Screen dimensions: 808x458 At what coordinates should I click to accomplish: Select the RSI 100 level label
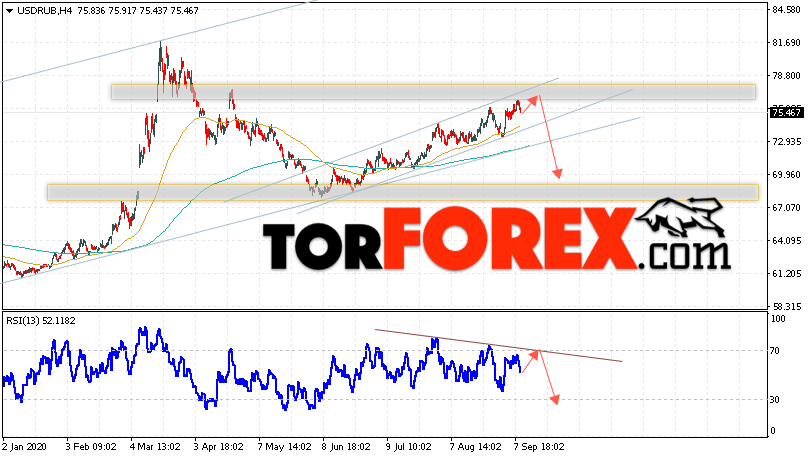[x=778, y=319]
